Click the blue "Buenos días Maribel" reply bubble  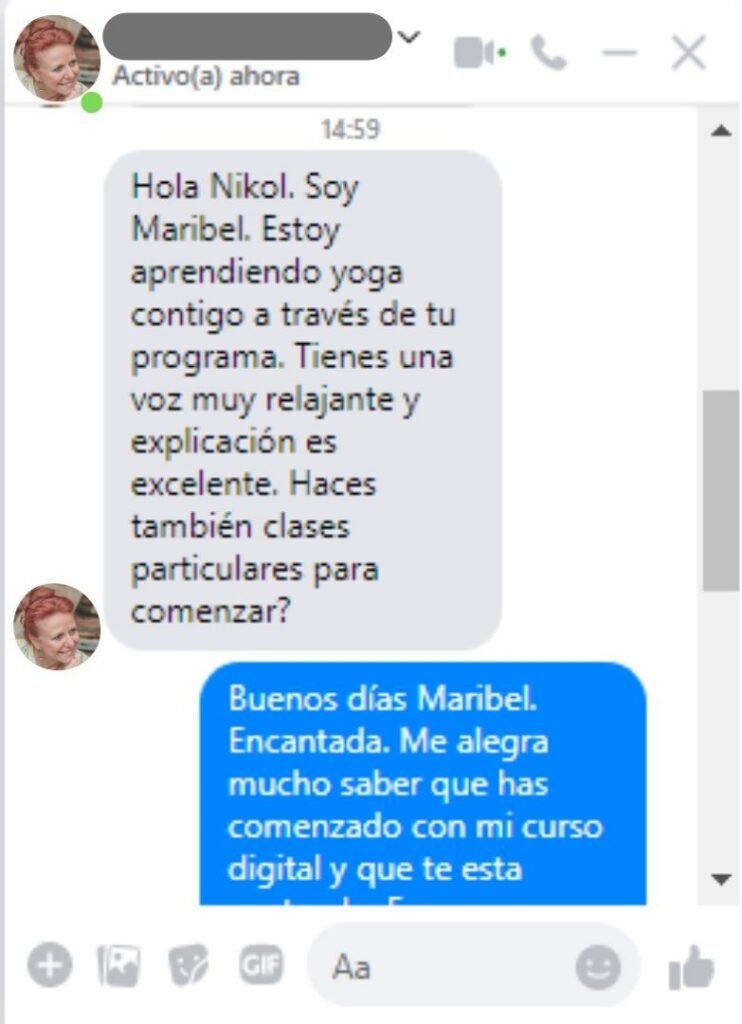(x=423, y=784)
